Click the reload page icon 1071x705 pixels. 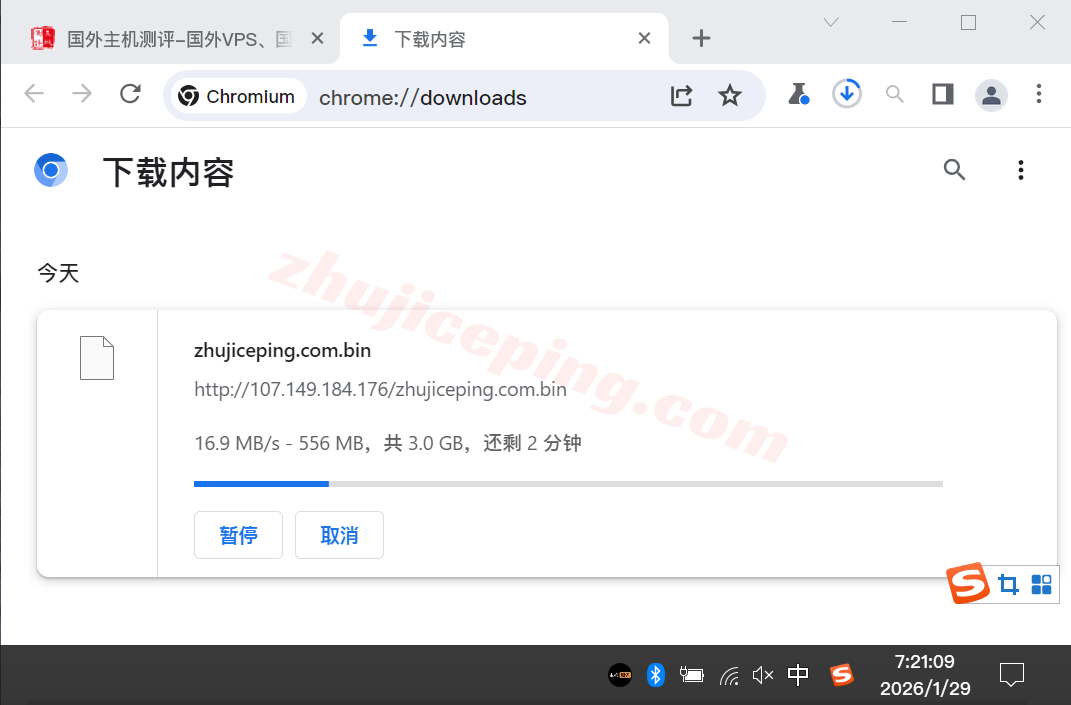[130, 93]
